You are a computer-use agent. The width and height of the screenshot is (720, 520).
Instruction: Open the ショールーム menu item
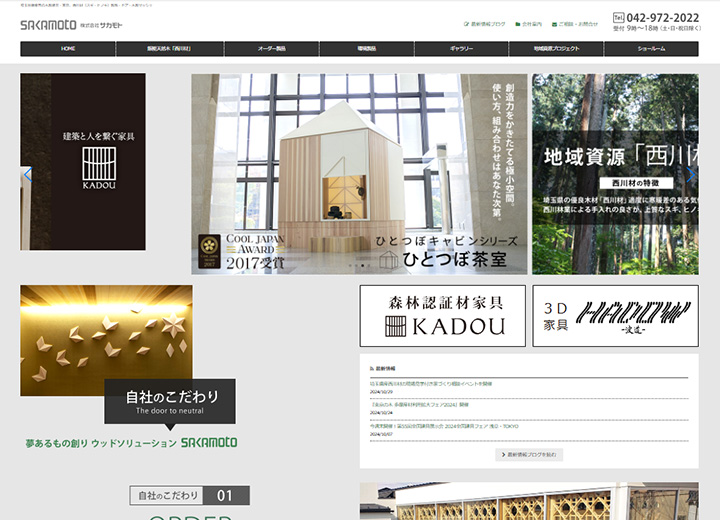(651, 49)
